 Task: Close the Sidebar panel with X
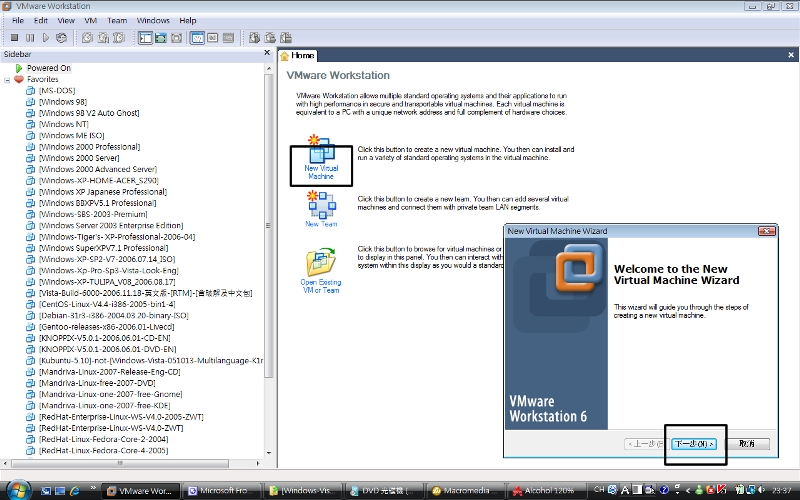pyautogui.click(x=267, y=53)
